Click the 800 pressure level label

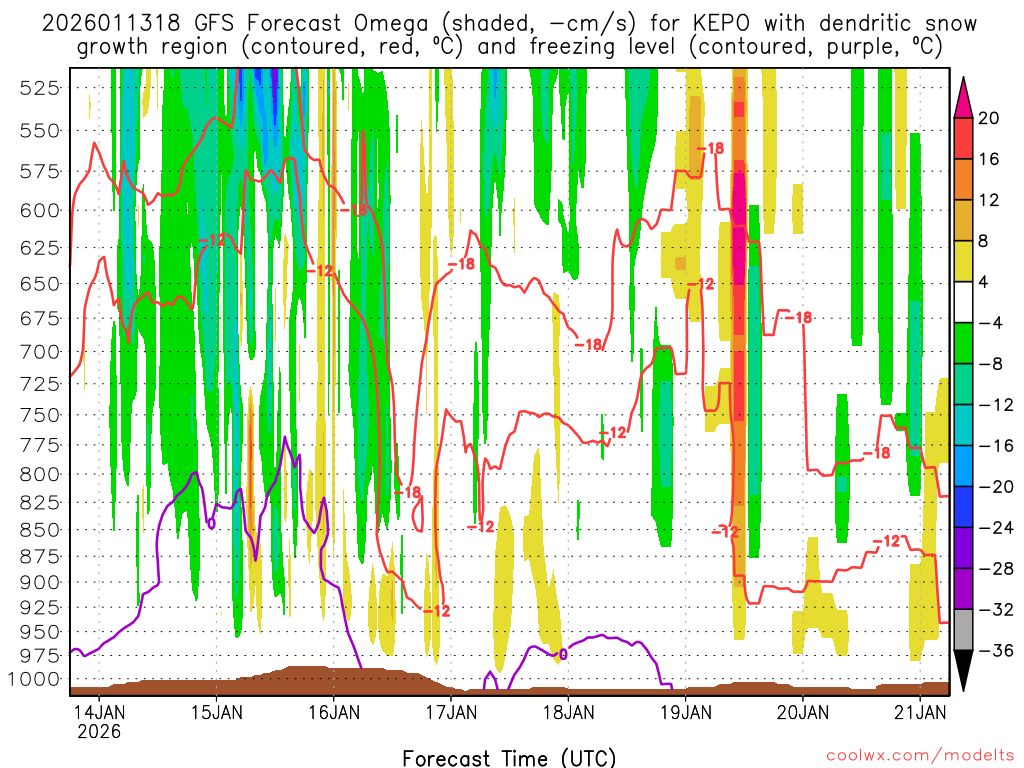click(40, 475)
